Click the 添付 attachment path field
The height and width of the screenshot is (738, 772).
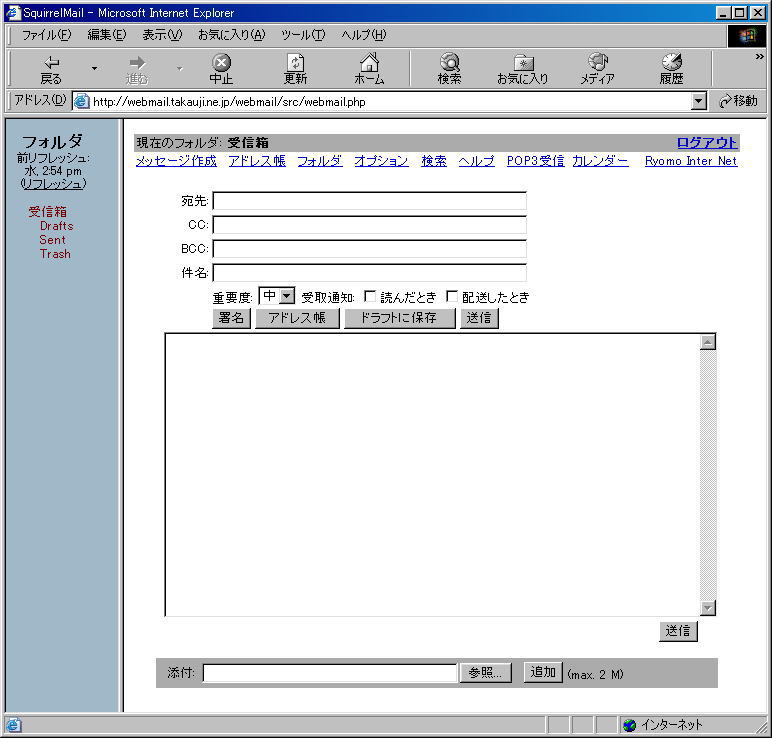coord(330,673)
